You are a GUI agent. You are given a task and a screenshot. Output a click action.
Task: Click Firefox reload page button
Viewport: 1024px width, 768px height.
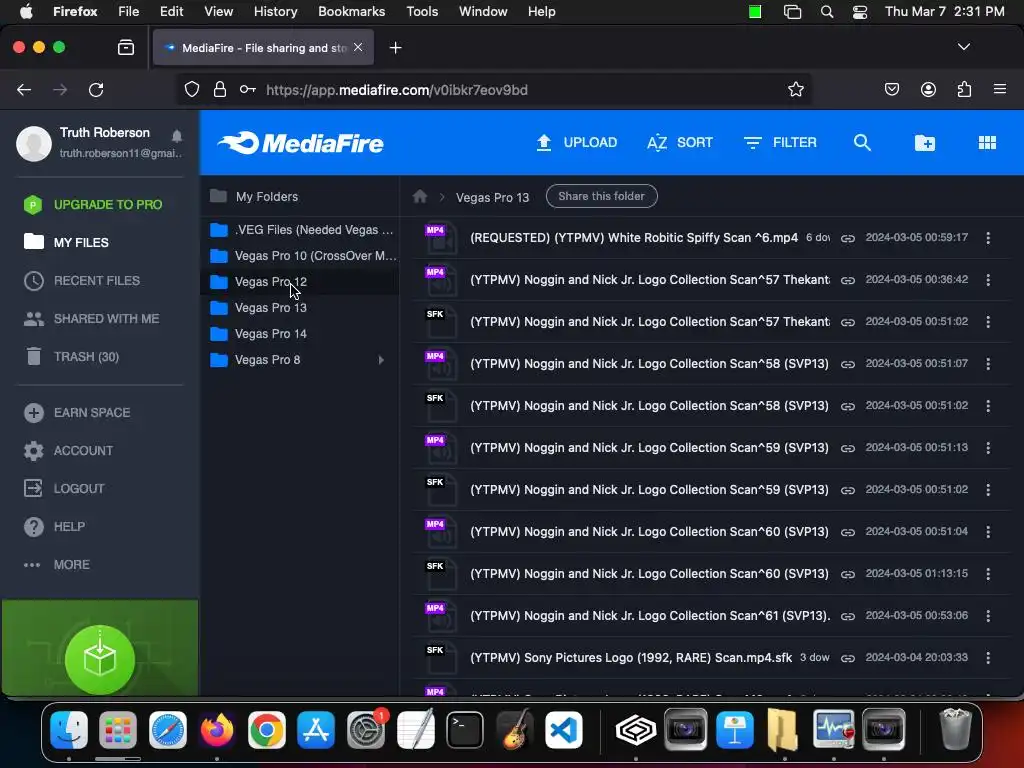point(96,89)
